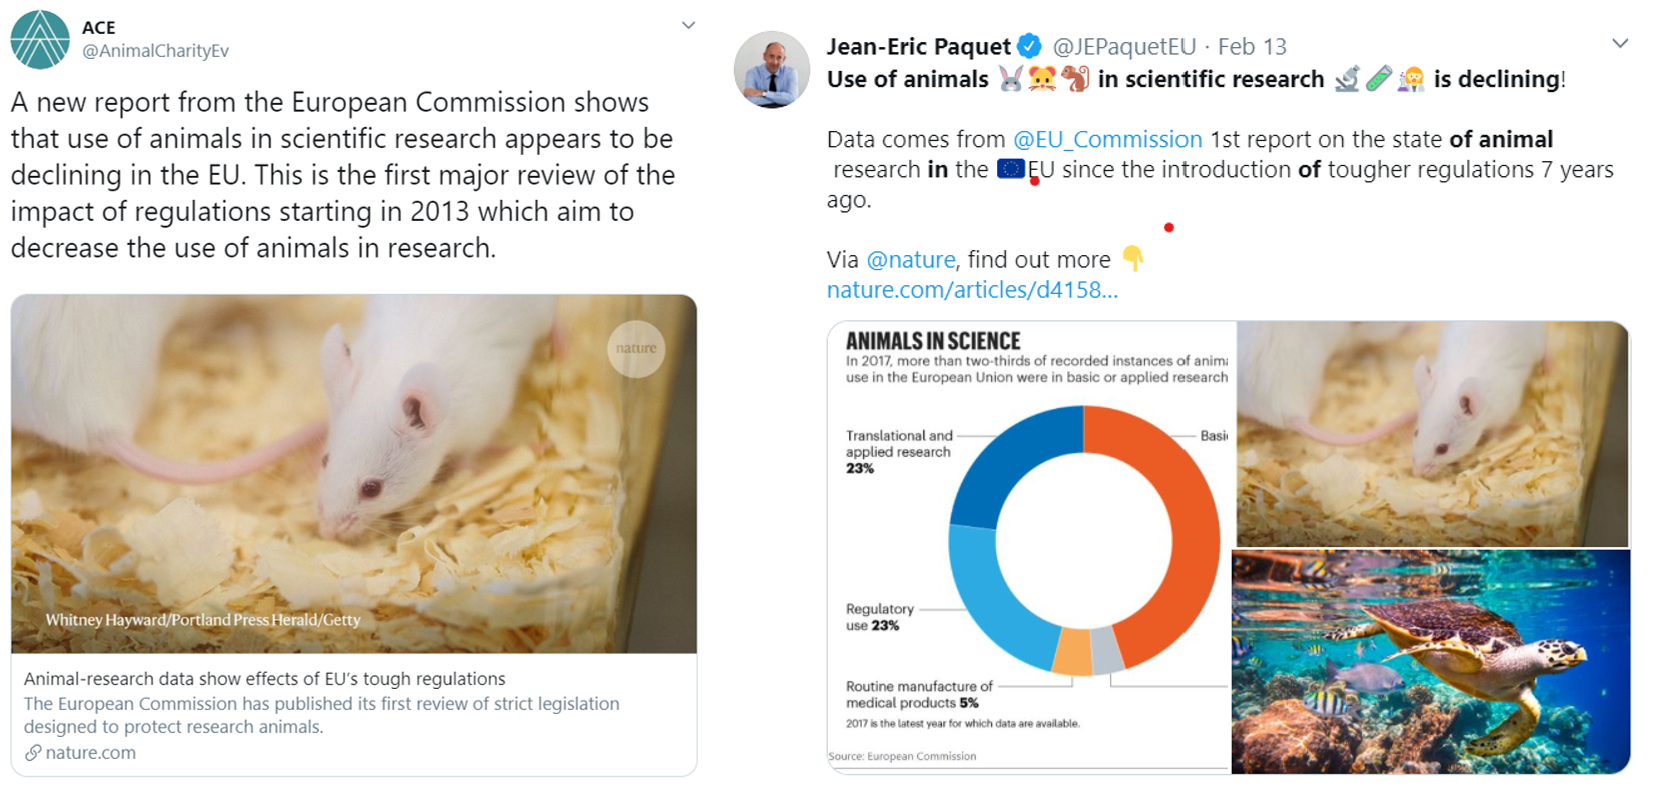The image size is (1653, 789).
Task: Click Jean-Eric Paquet's profile photo
Action: 771,69
